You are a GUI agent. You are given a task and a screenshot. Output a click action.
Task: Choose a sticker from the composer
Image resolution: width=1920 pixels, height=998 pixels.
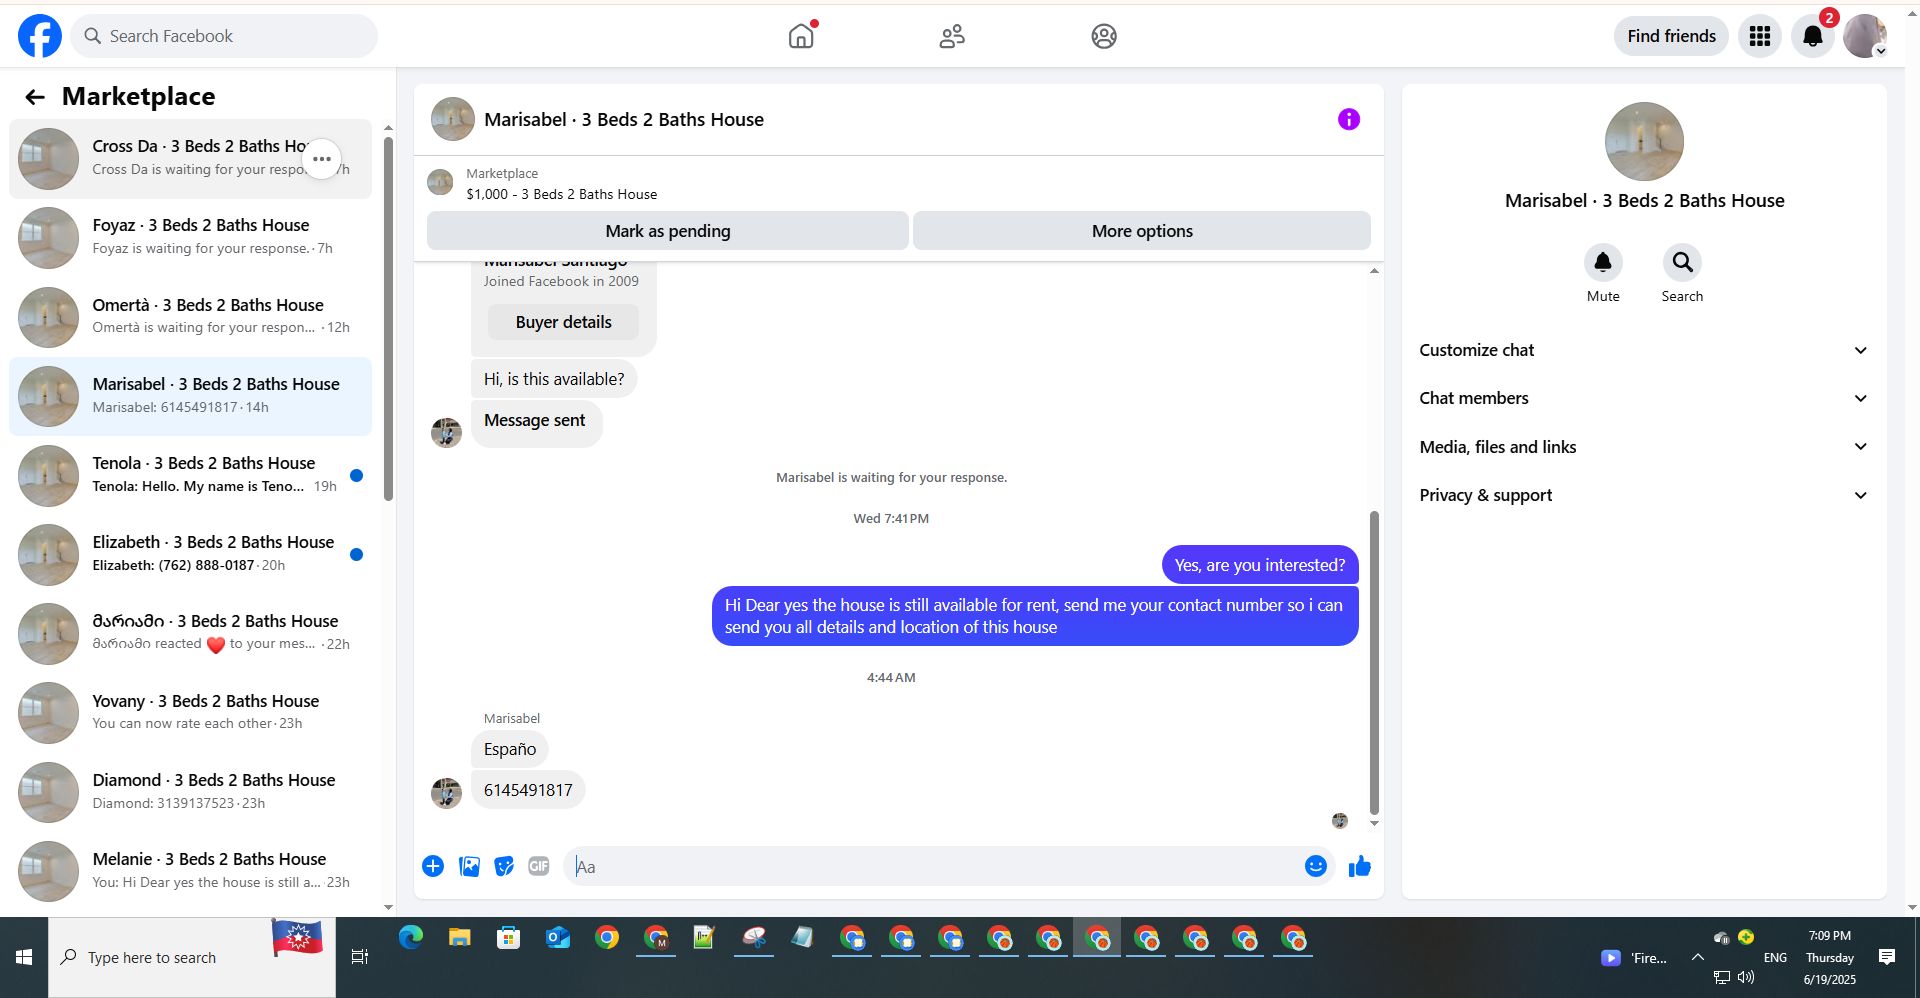point(504,866)
